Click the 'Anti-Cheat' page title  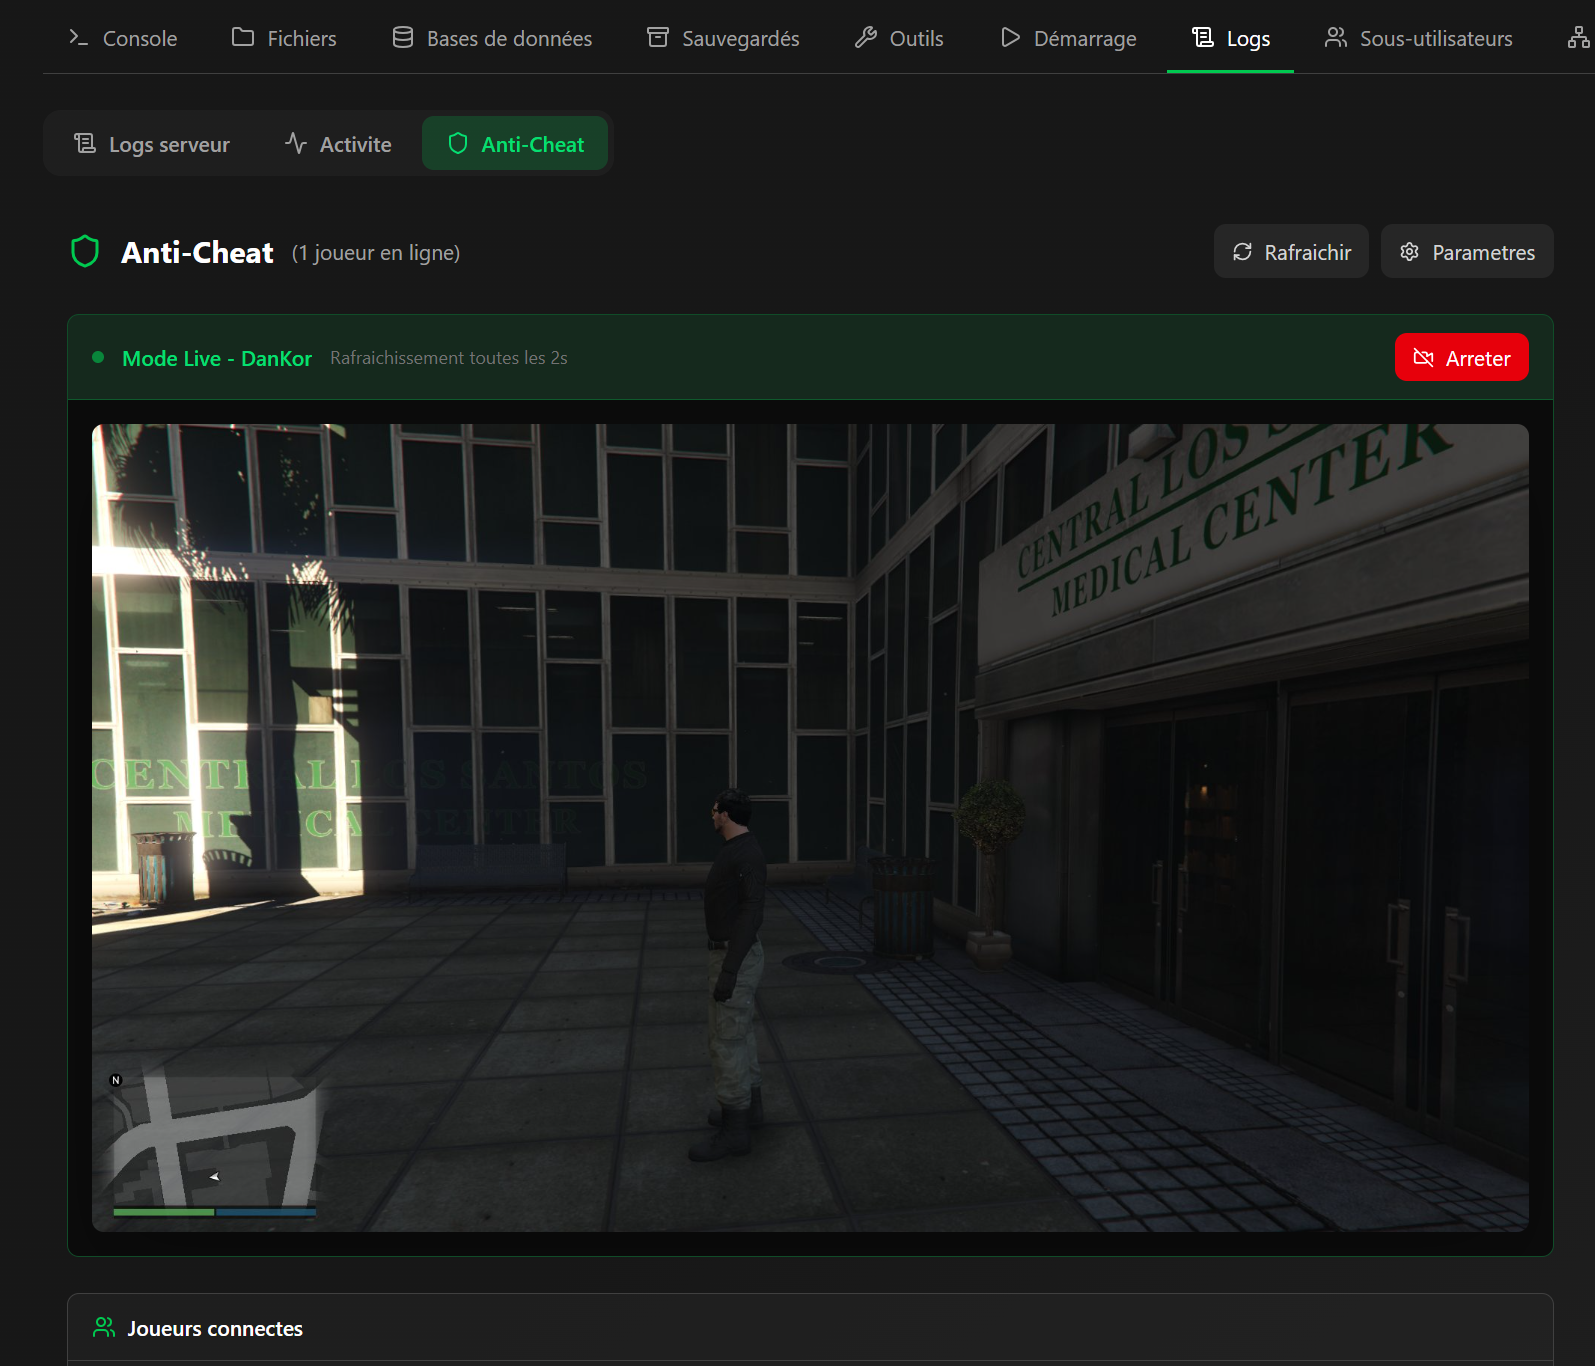[x=197, y=252]
